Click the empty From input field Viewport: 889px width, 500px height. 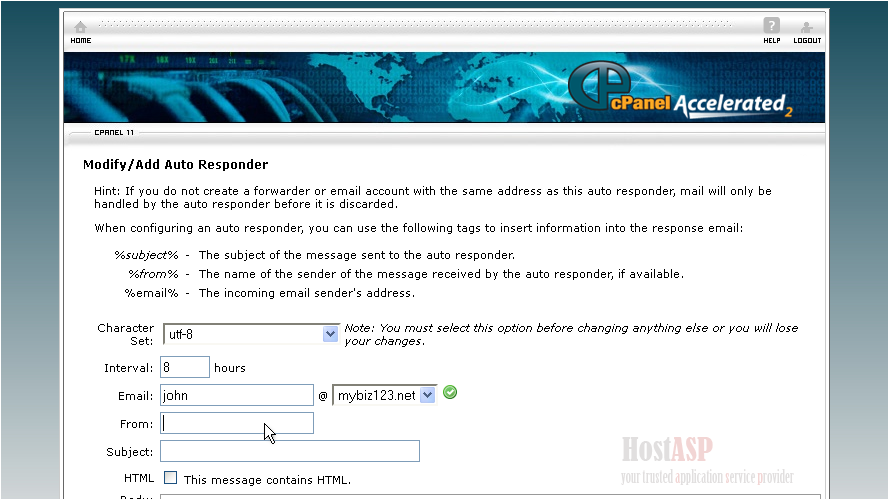[237, 423]
